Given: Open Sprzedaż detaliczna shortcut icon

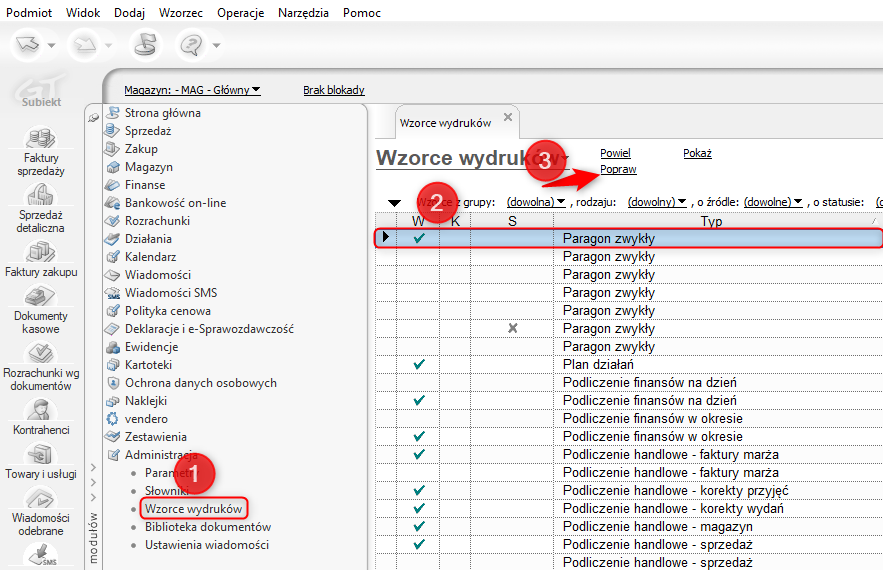Looking at the screenshot, I should 41,195.
